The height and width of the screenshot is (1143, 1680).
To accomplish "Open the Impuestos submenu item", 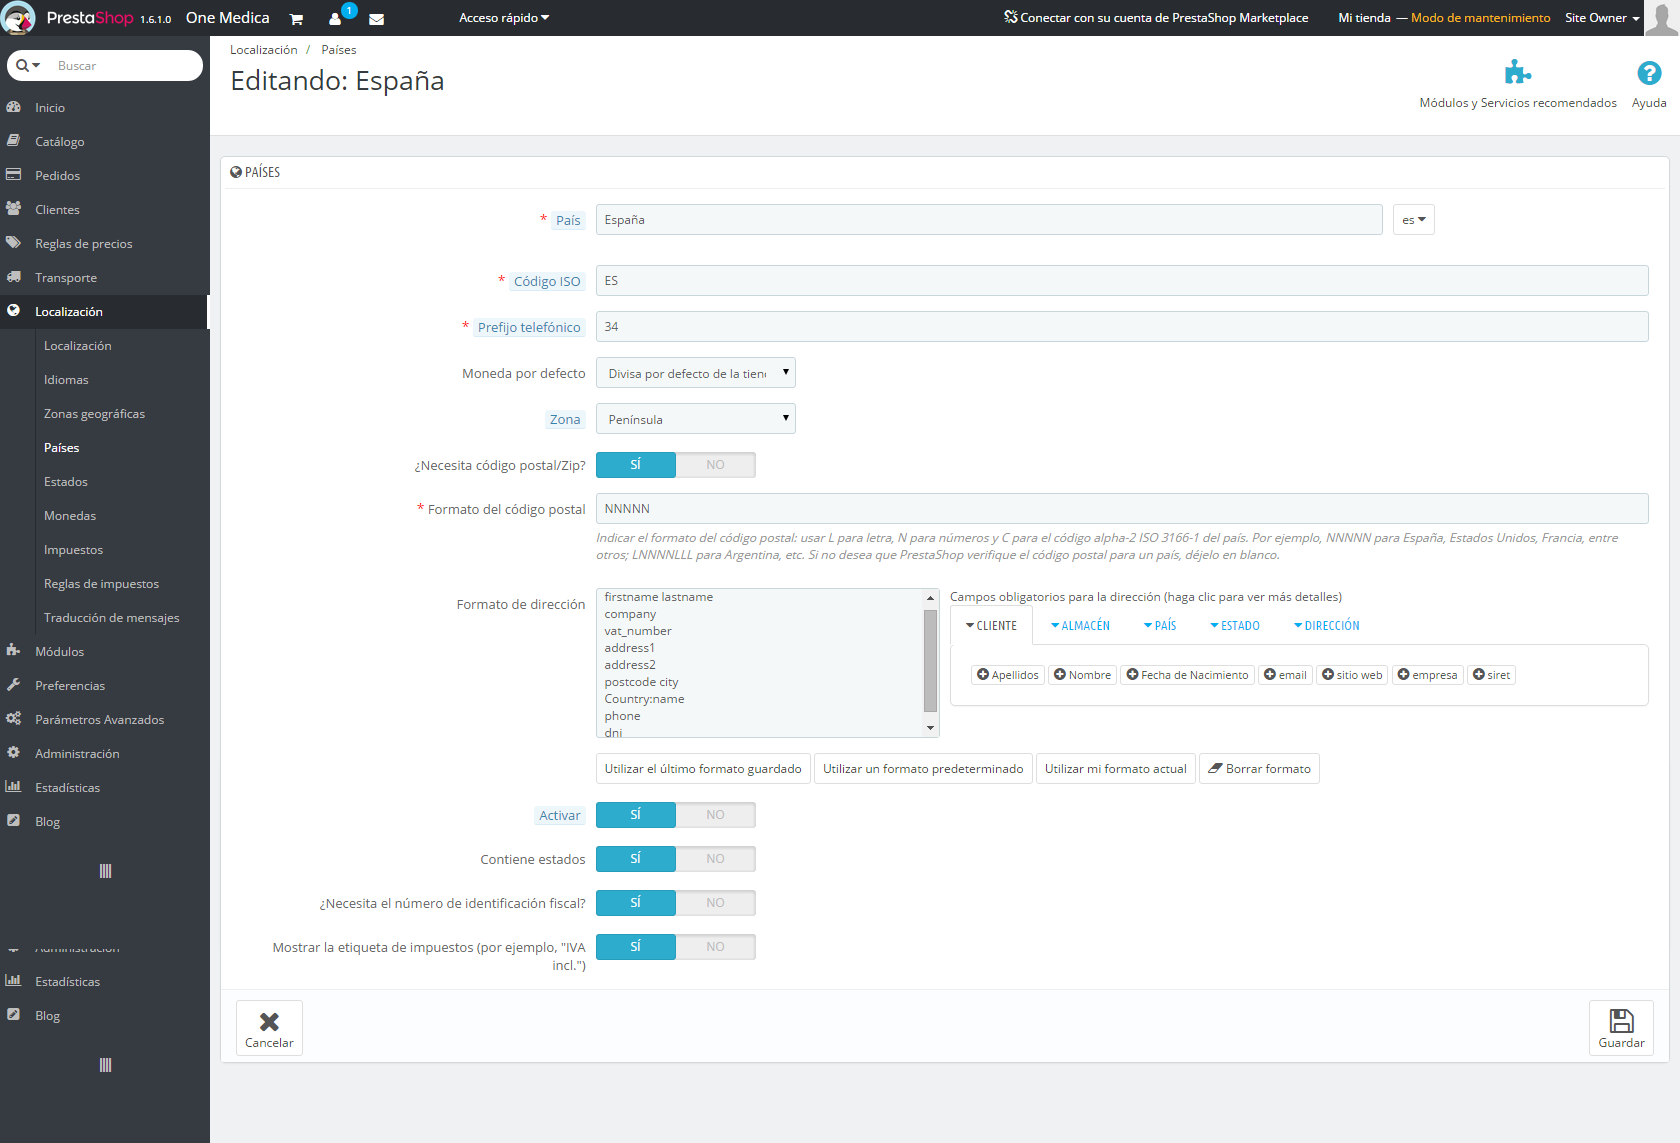I will (73, 550).
